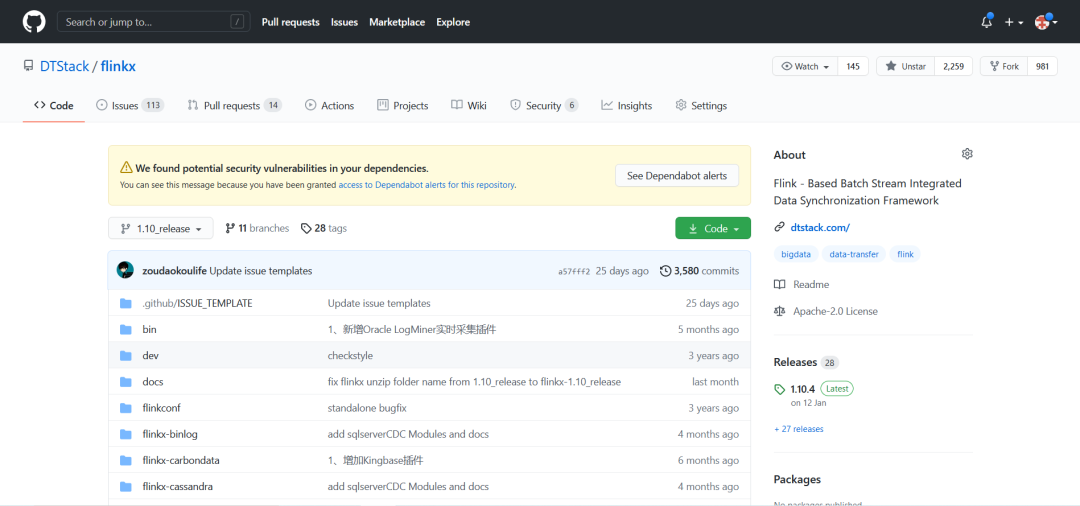
Task: Show the + 27 releases link
Action: (x=798, y=429)
